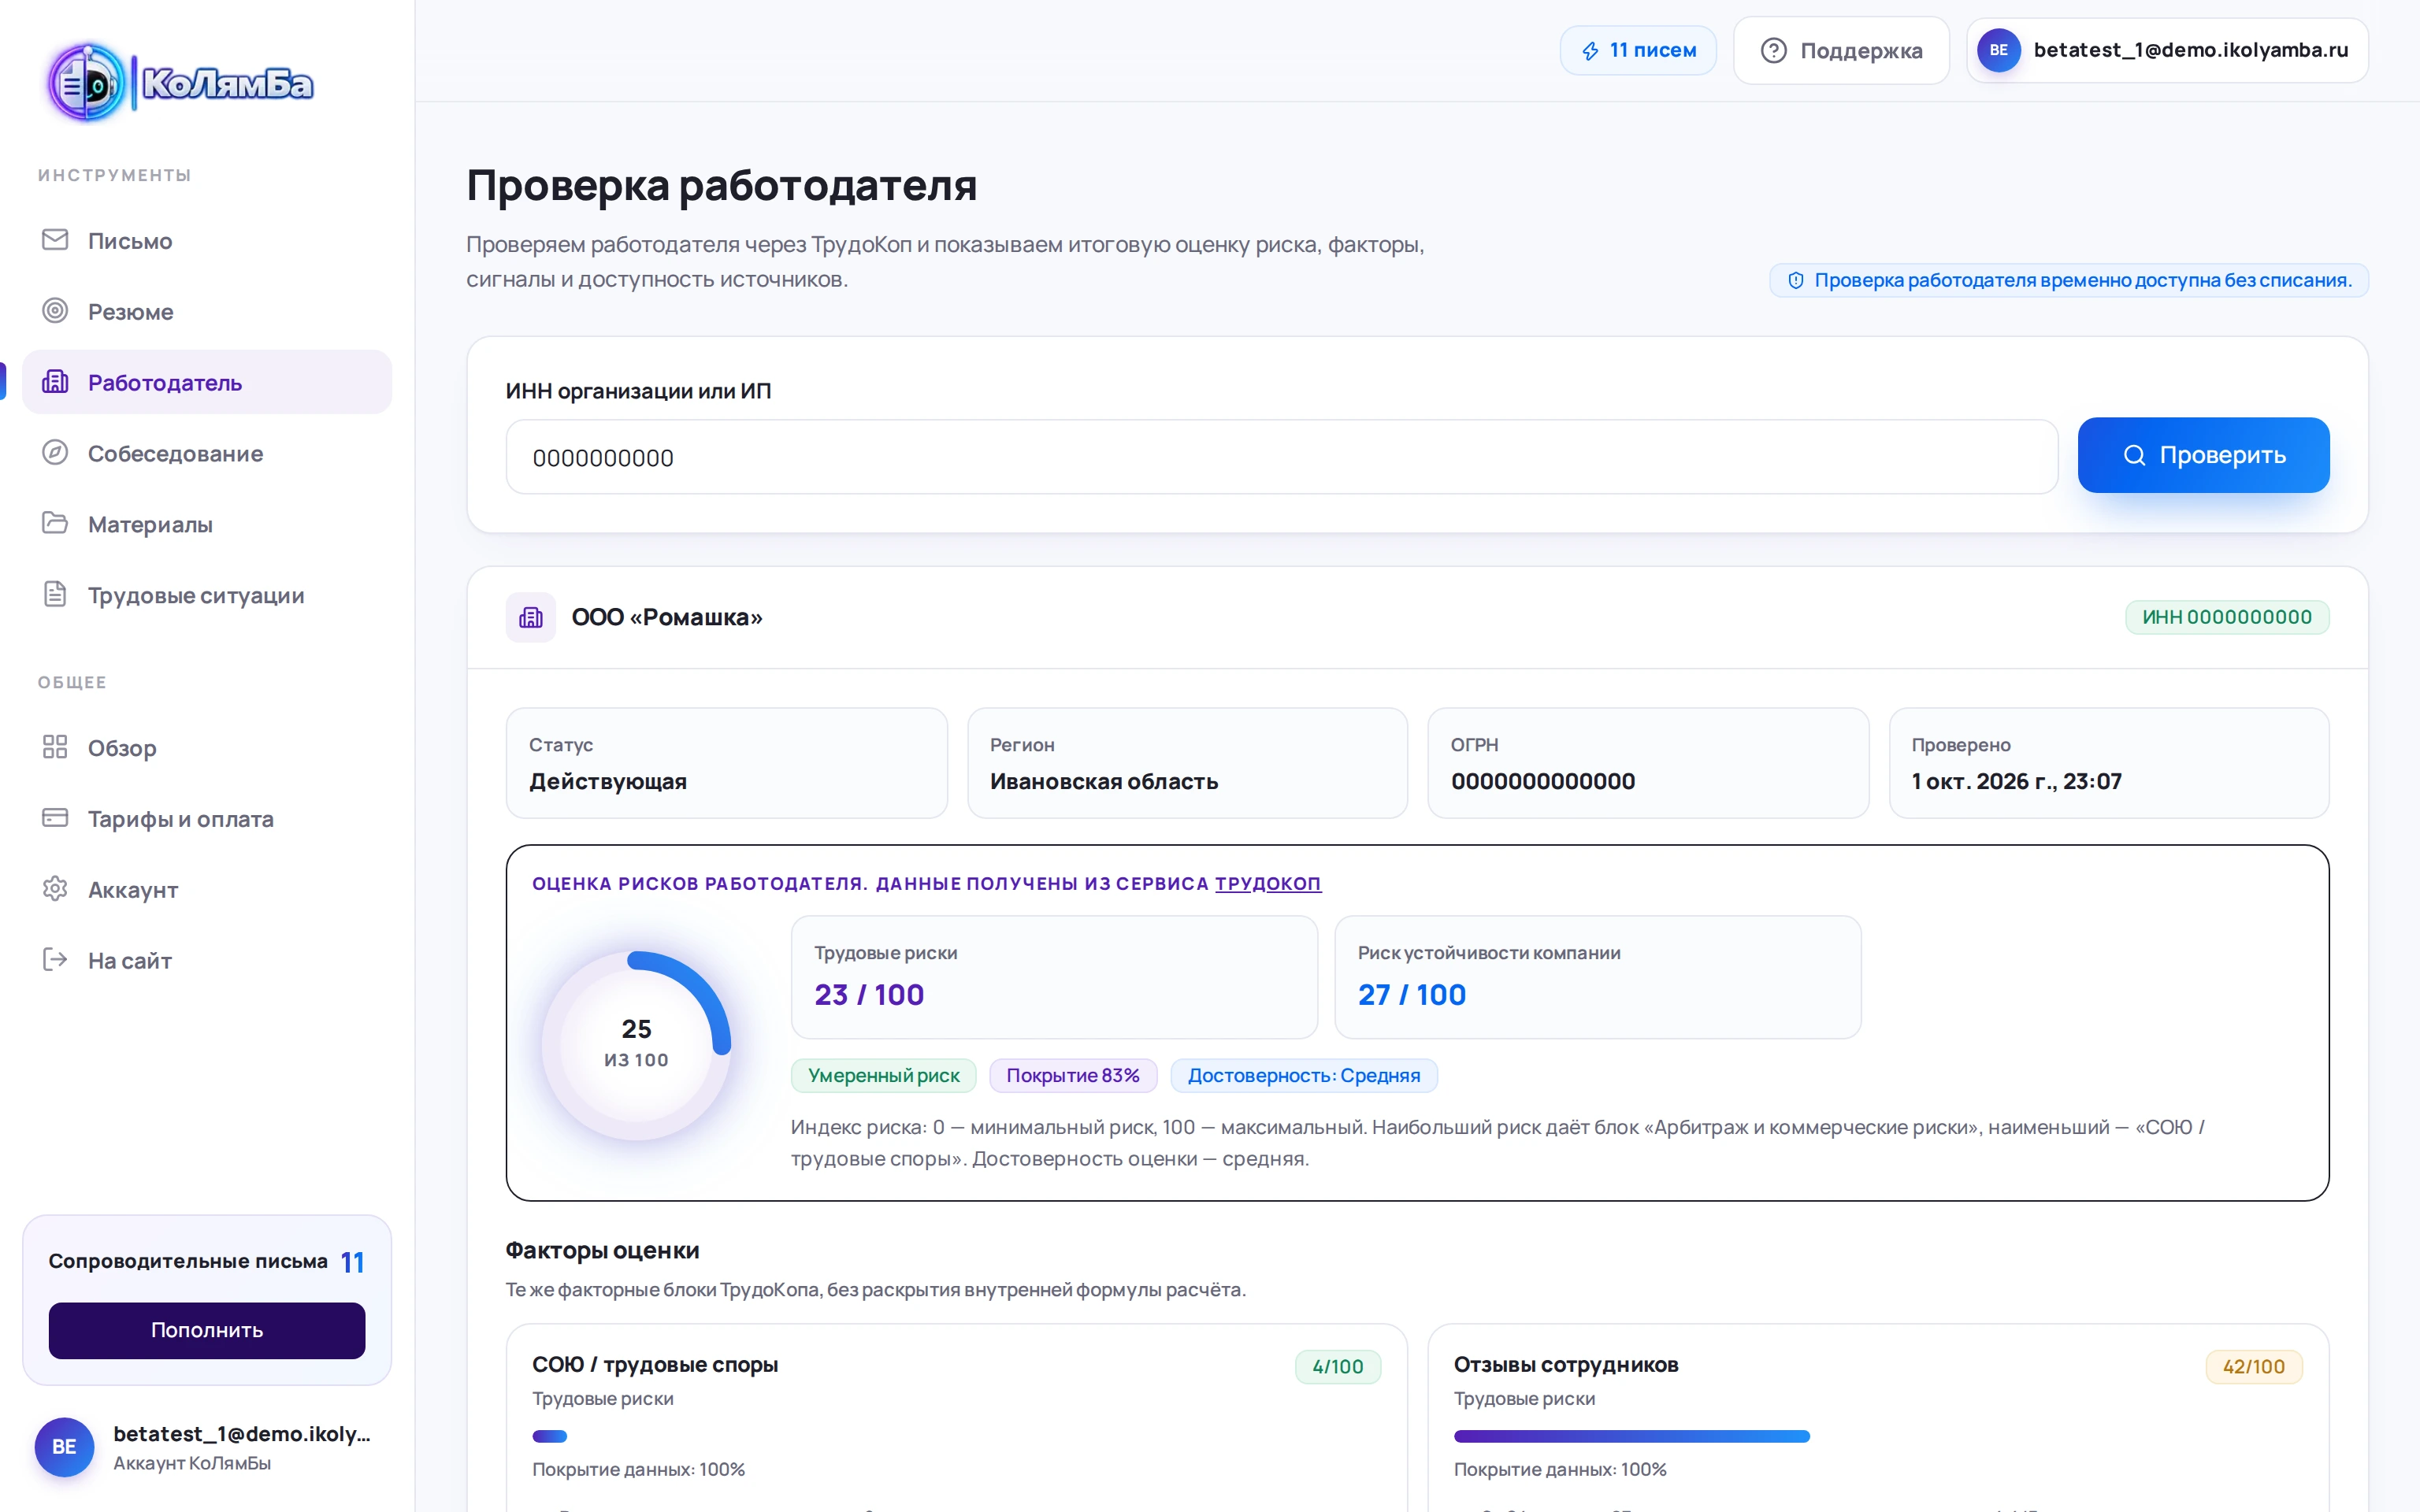The image size is (2420, 1512).
Task: Click the Проверить button
Action: click(2203, 455)
